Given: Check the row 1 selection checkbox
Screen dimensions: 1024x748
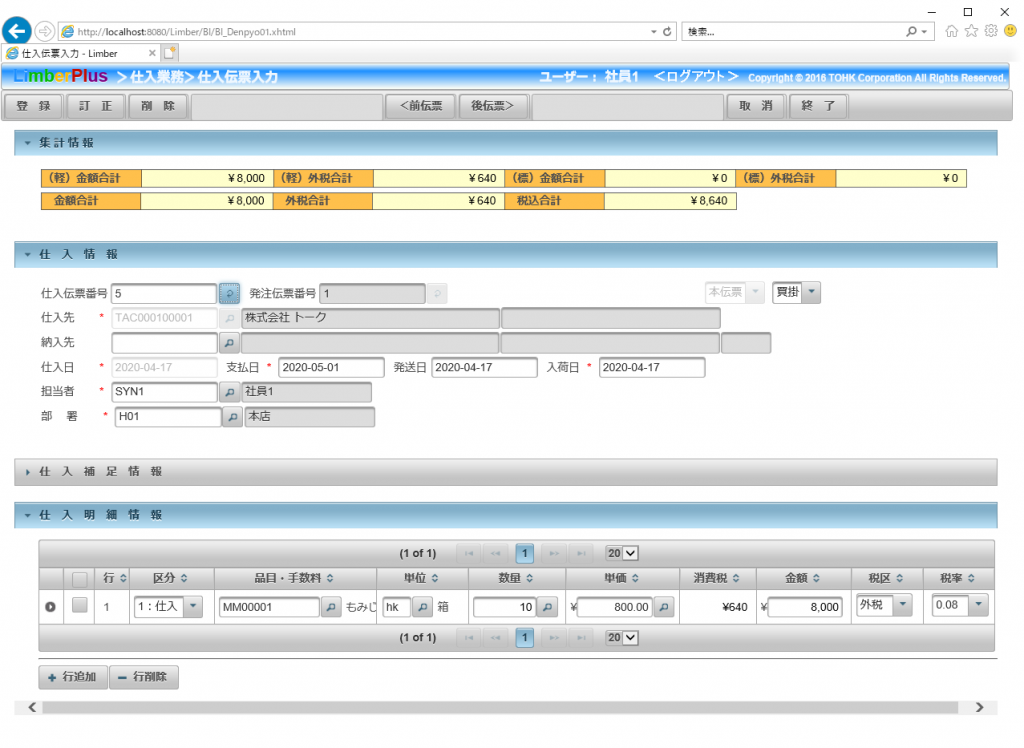Looking at the screenshot, I should tap(80, 605).
